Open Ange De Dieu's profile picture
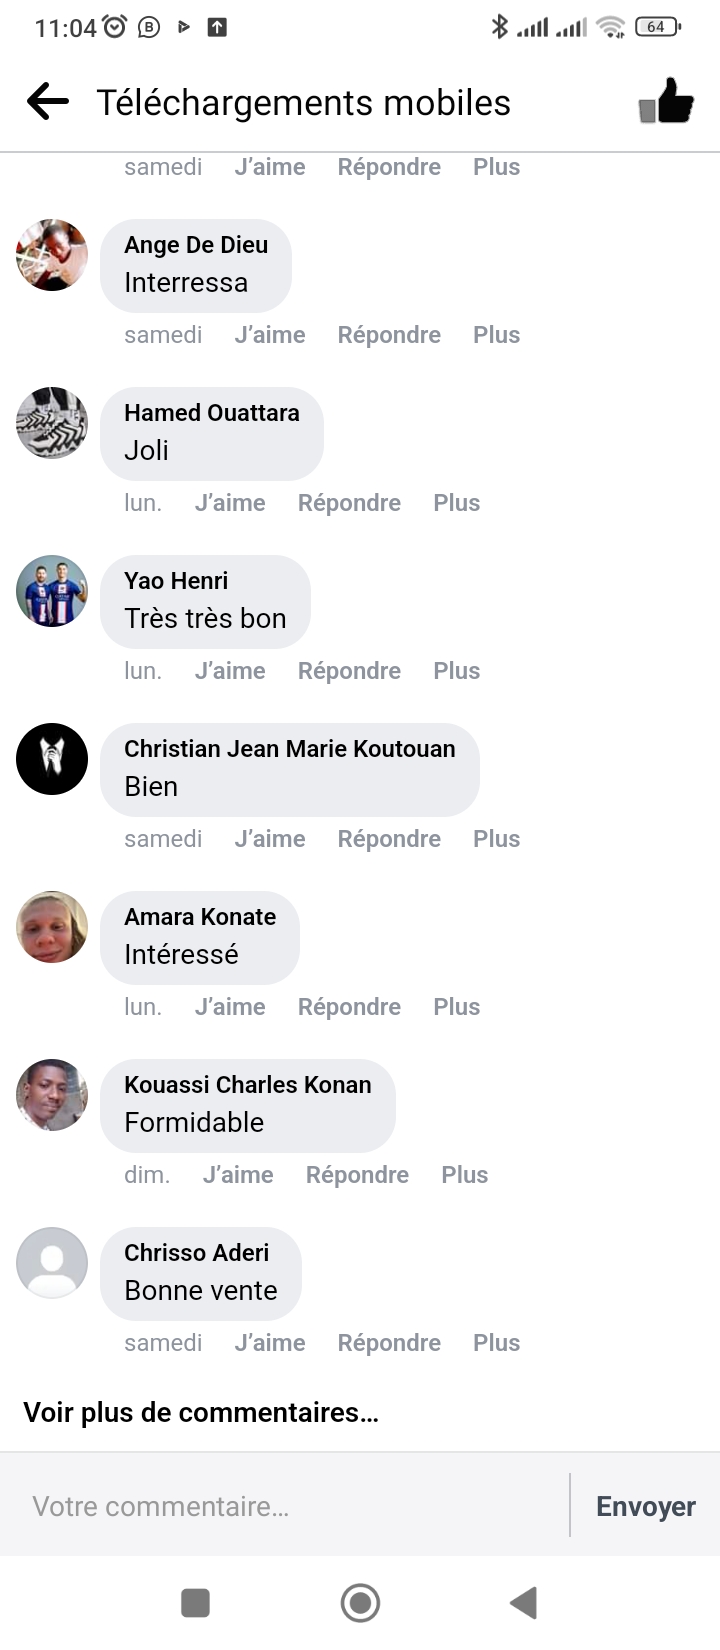 [x=52, y=255]
